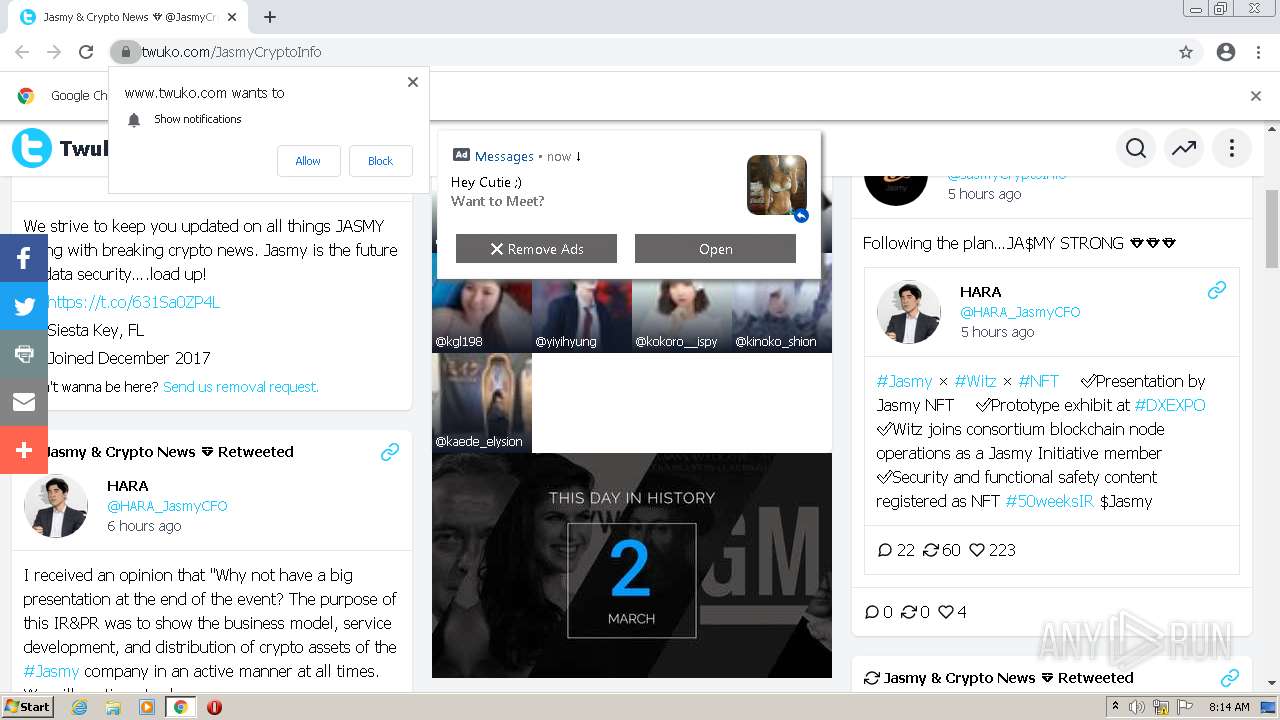Click reply icon showing 0 replies

(871, 612)
